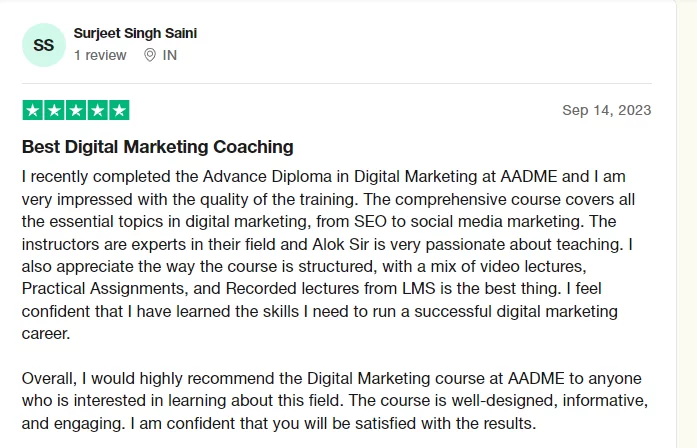
Task: Click the third green rating star
Action: (x=76, y=110)
